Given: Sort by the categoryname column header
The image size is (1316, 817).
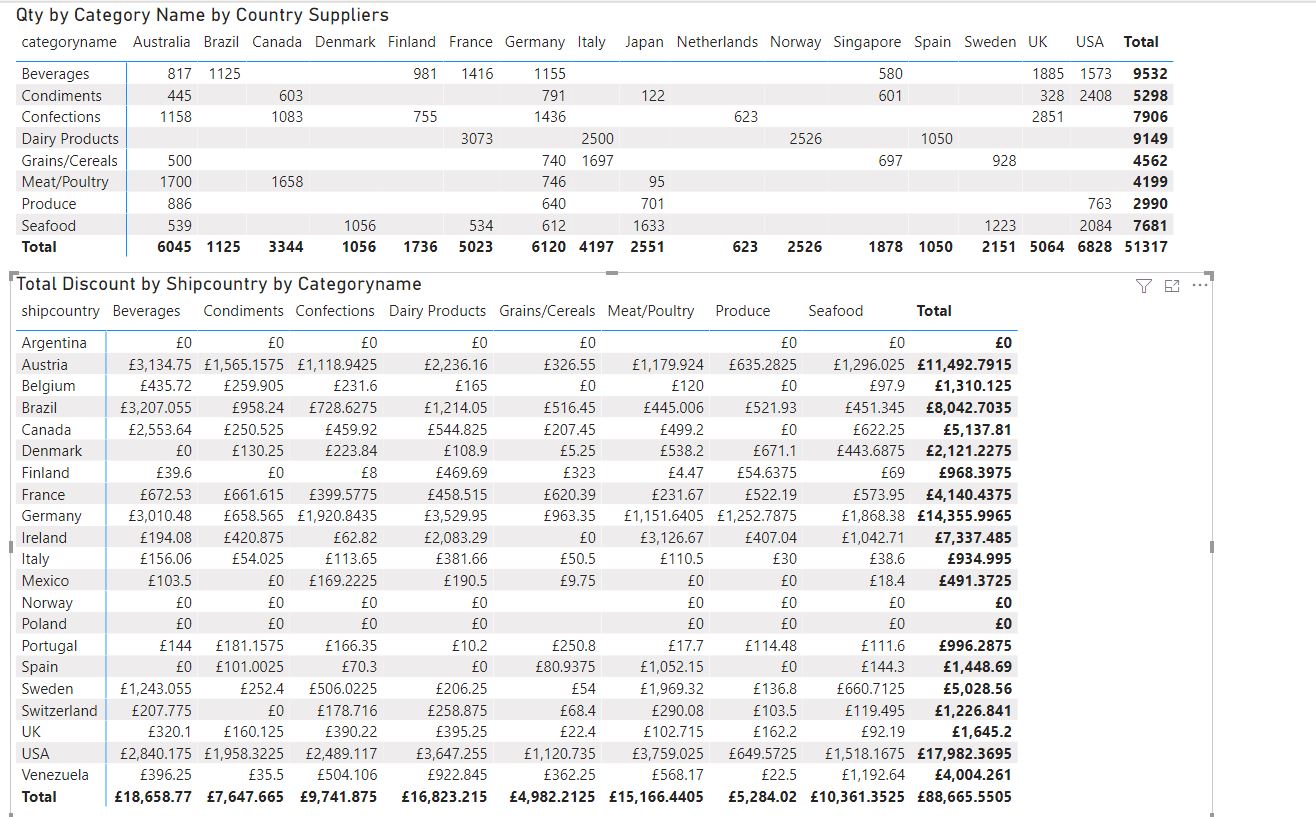Looking at the screenshot, I should pos(69,42).
